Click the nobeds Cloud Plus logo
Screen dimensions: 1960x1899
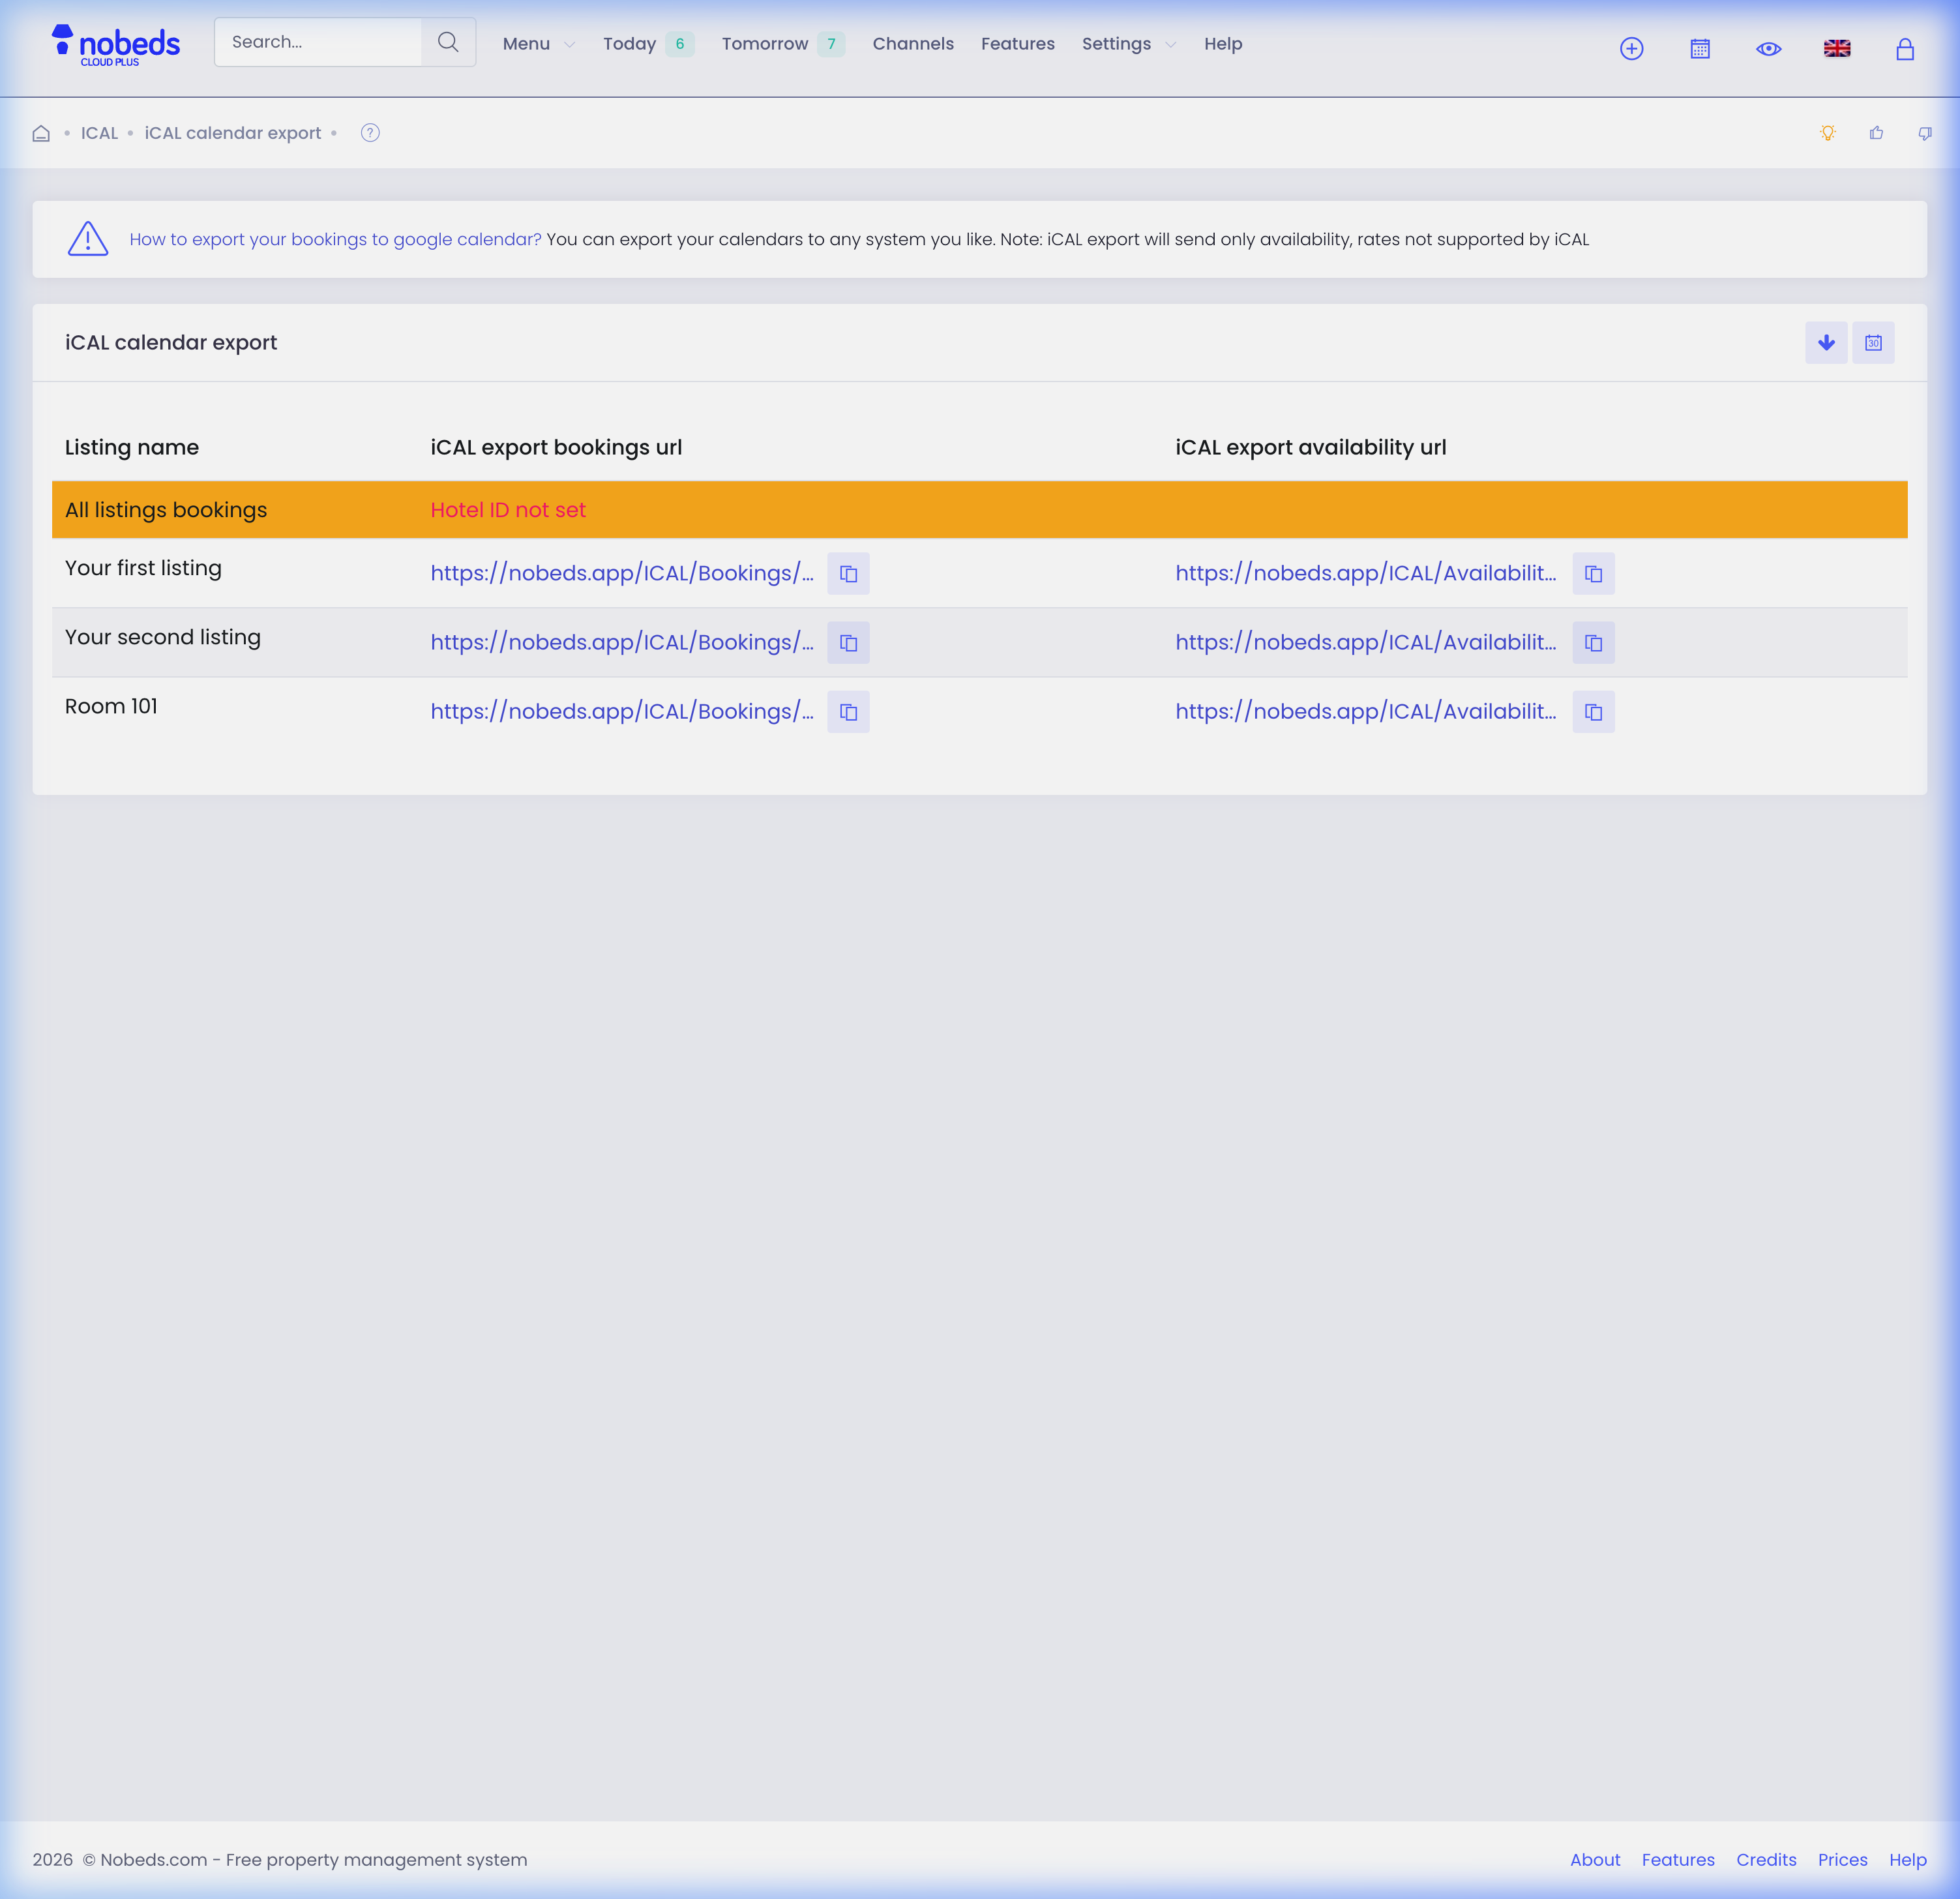pos(116,45)
